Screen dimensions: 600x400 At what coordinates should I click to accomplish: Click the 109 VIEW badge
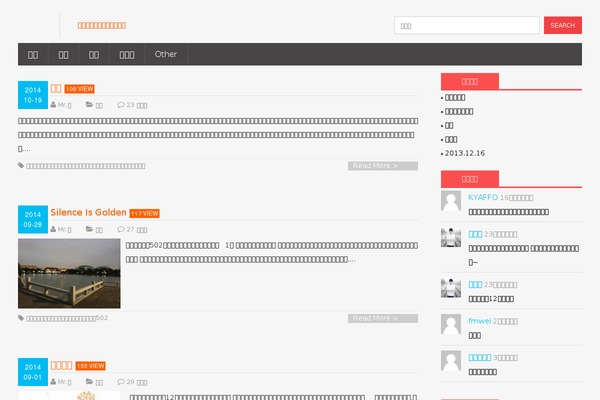click(x=80, y=89)
